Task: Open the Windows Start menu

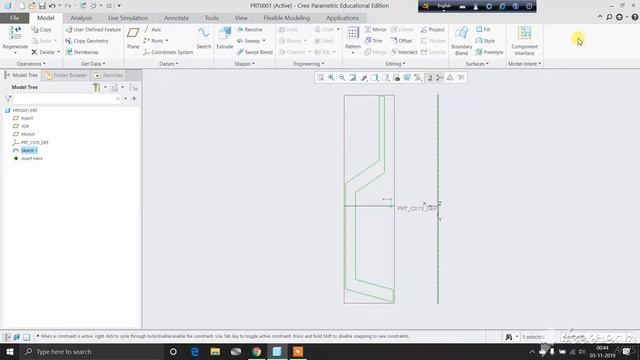Action: 10,351
